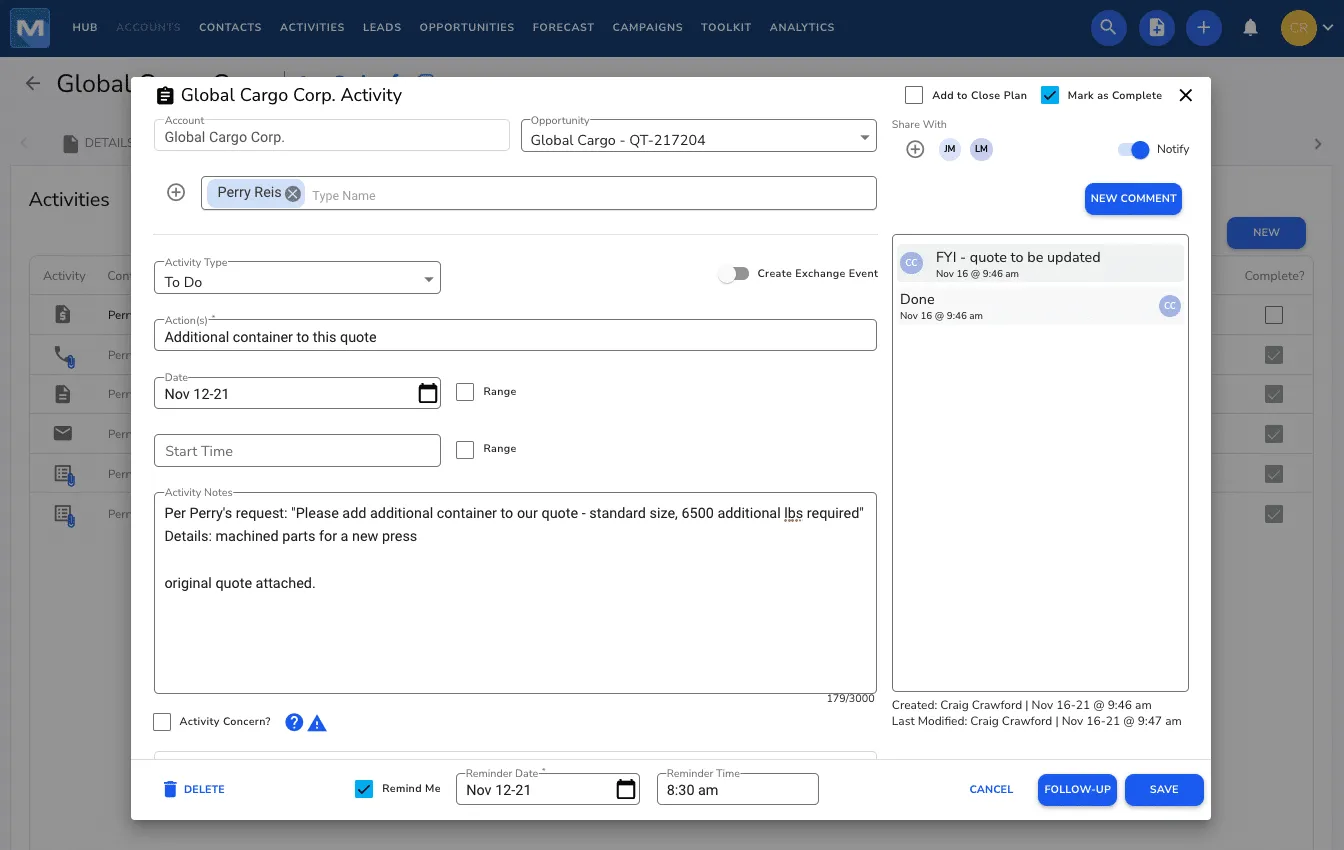Click the add person icon under Share With
The height and width of the screenshot is (850, 1344).
[x=915, y=149]
